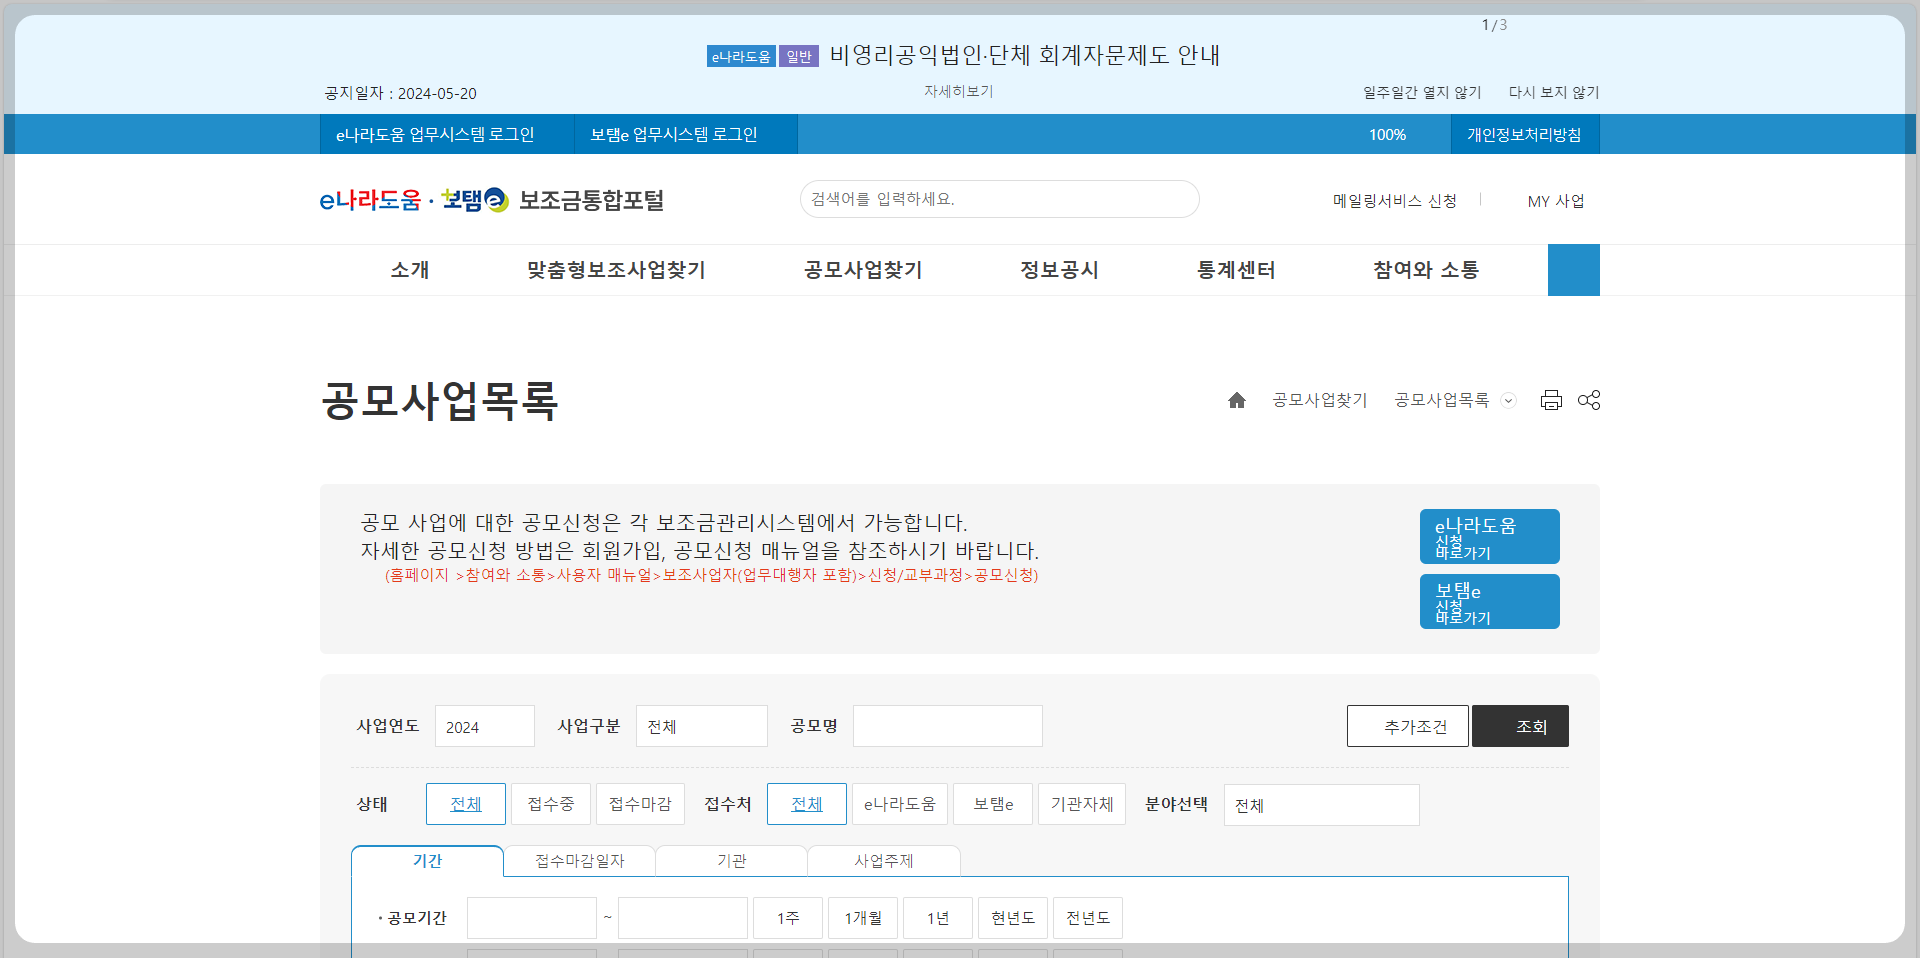Image resolution: width=1920 pixels, height=958 pixels.
Task: Open 분야선택 전체 dropdown
Action: pos(1322,805)
